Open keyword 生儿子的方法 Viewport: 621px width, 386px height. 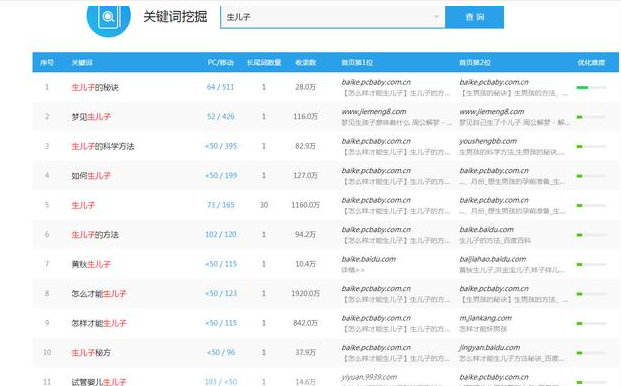[x=95, y=235]
